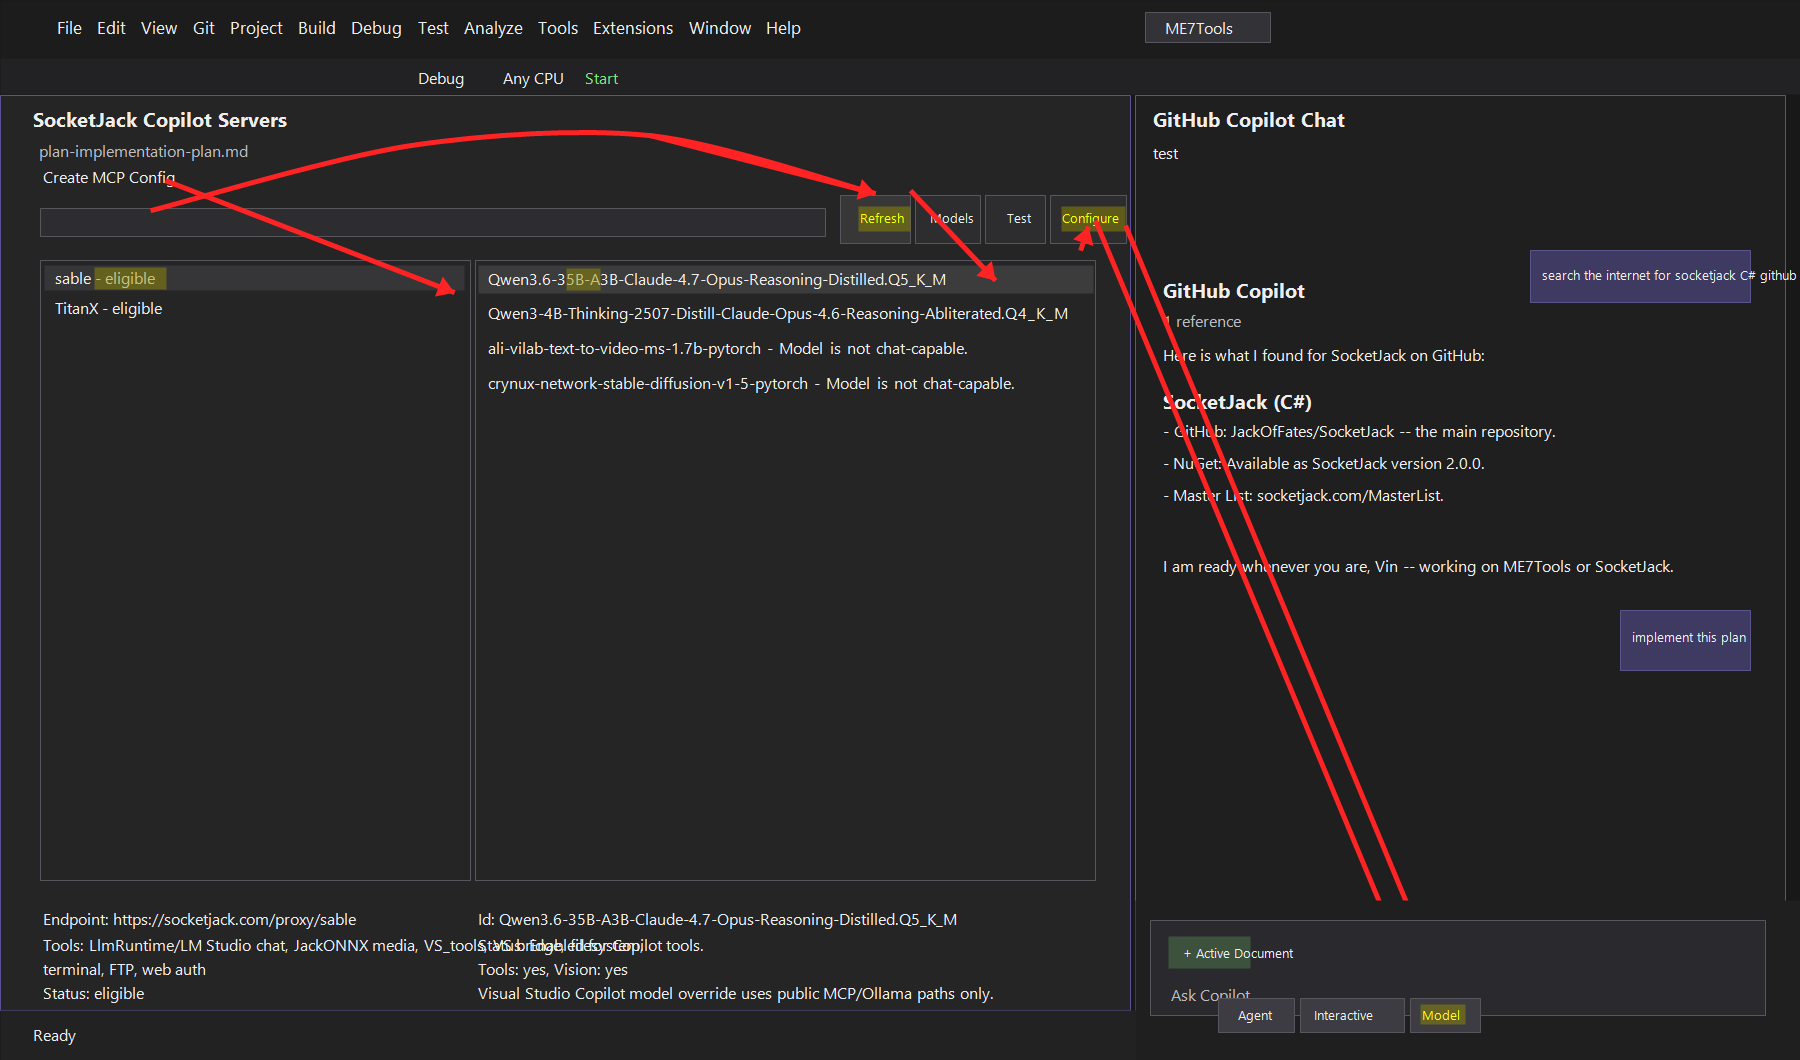The image size is (1800, 1060).
Task: Click the Models button
Action: (950, 219)
